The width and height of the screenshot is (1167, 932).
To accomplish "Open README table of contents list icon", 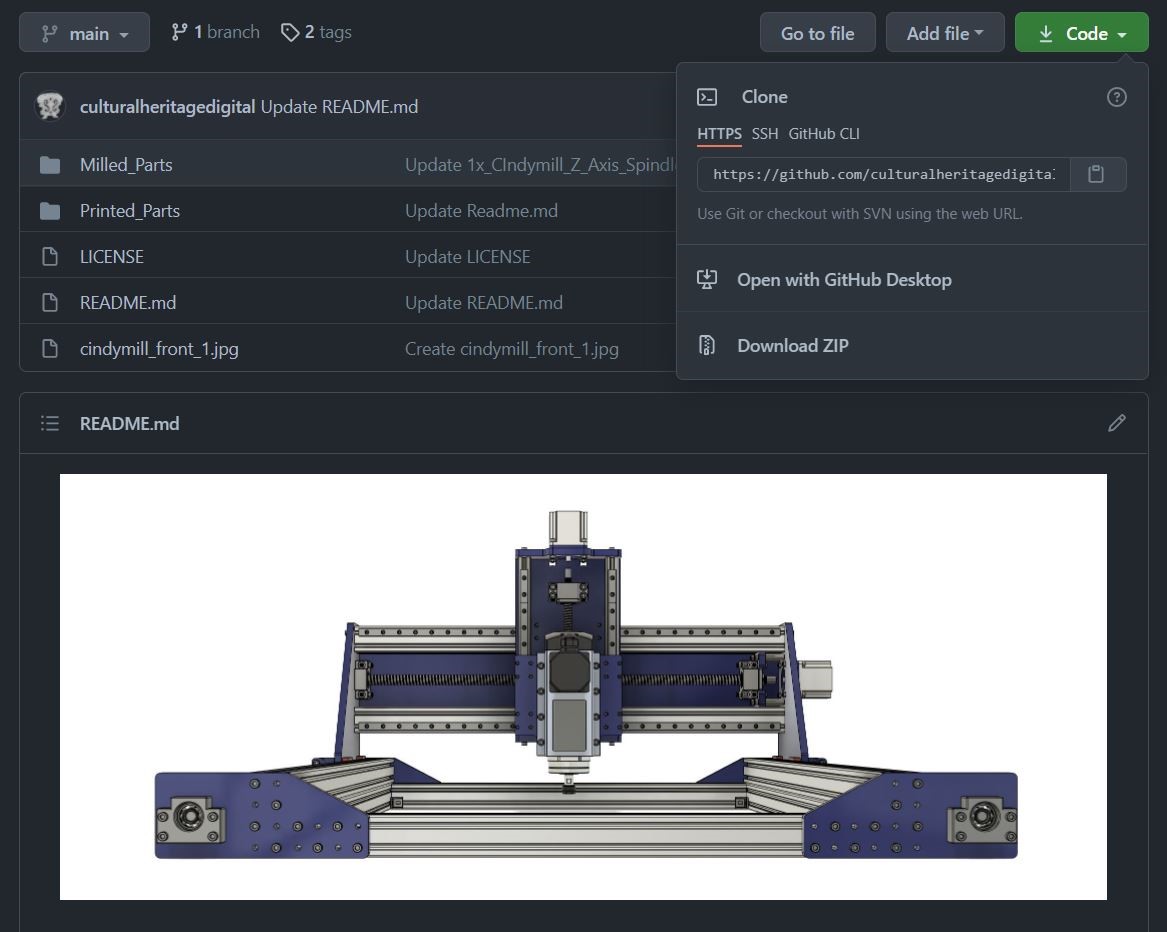I will pos(50,423).
